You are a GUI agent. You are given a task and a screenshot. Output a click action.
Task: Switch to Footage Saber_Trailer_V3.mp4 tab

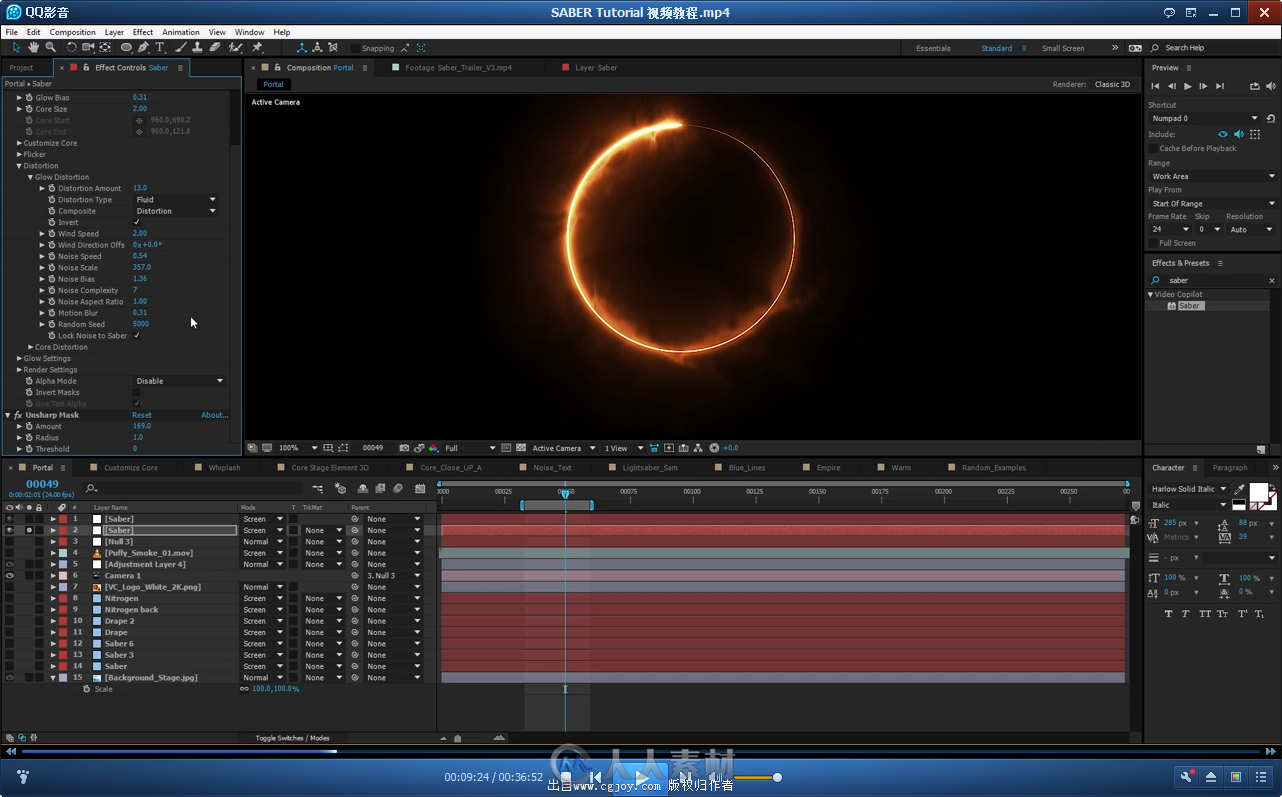coord(458,68)
